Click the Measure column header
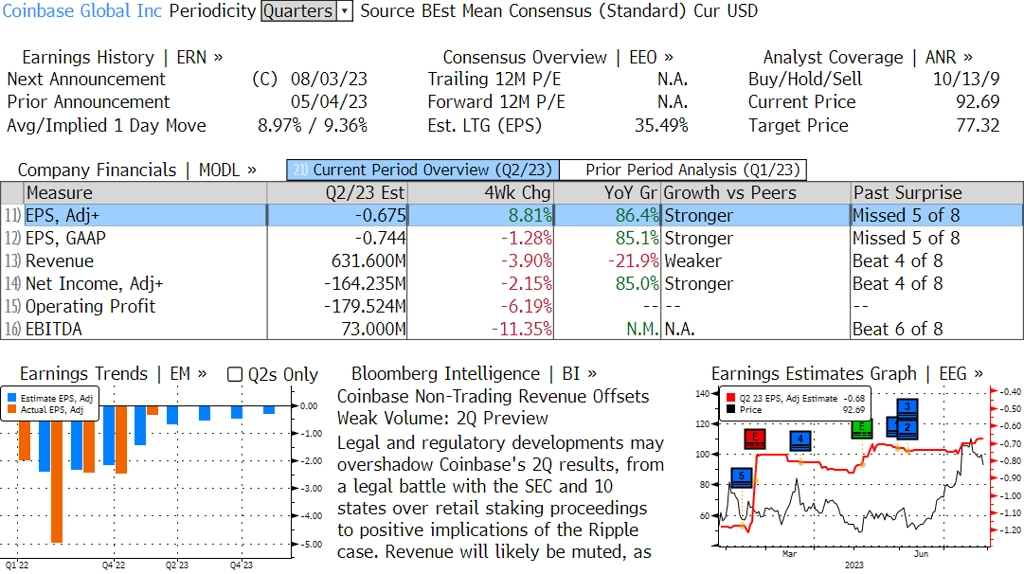Image resolution: width=1024 pixels, height=574 pixels. point(145,193)
